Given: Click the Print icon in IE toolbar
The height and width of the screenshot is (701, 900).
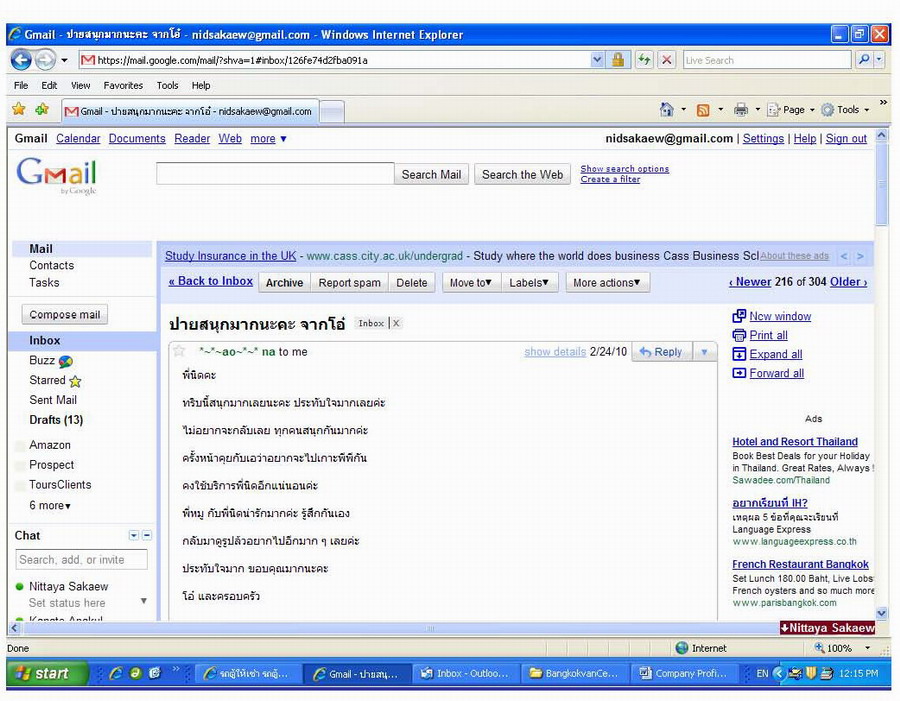Looking at the screenshot, I should click(x=741, y=110).
